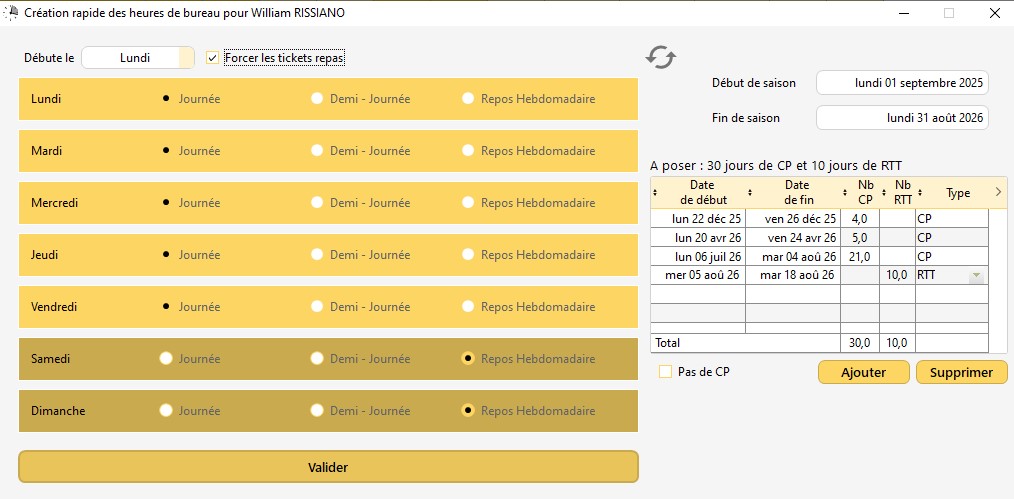
Task: Click the sort arrows on Nb RTT column
Action: (x=884, y=192)
